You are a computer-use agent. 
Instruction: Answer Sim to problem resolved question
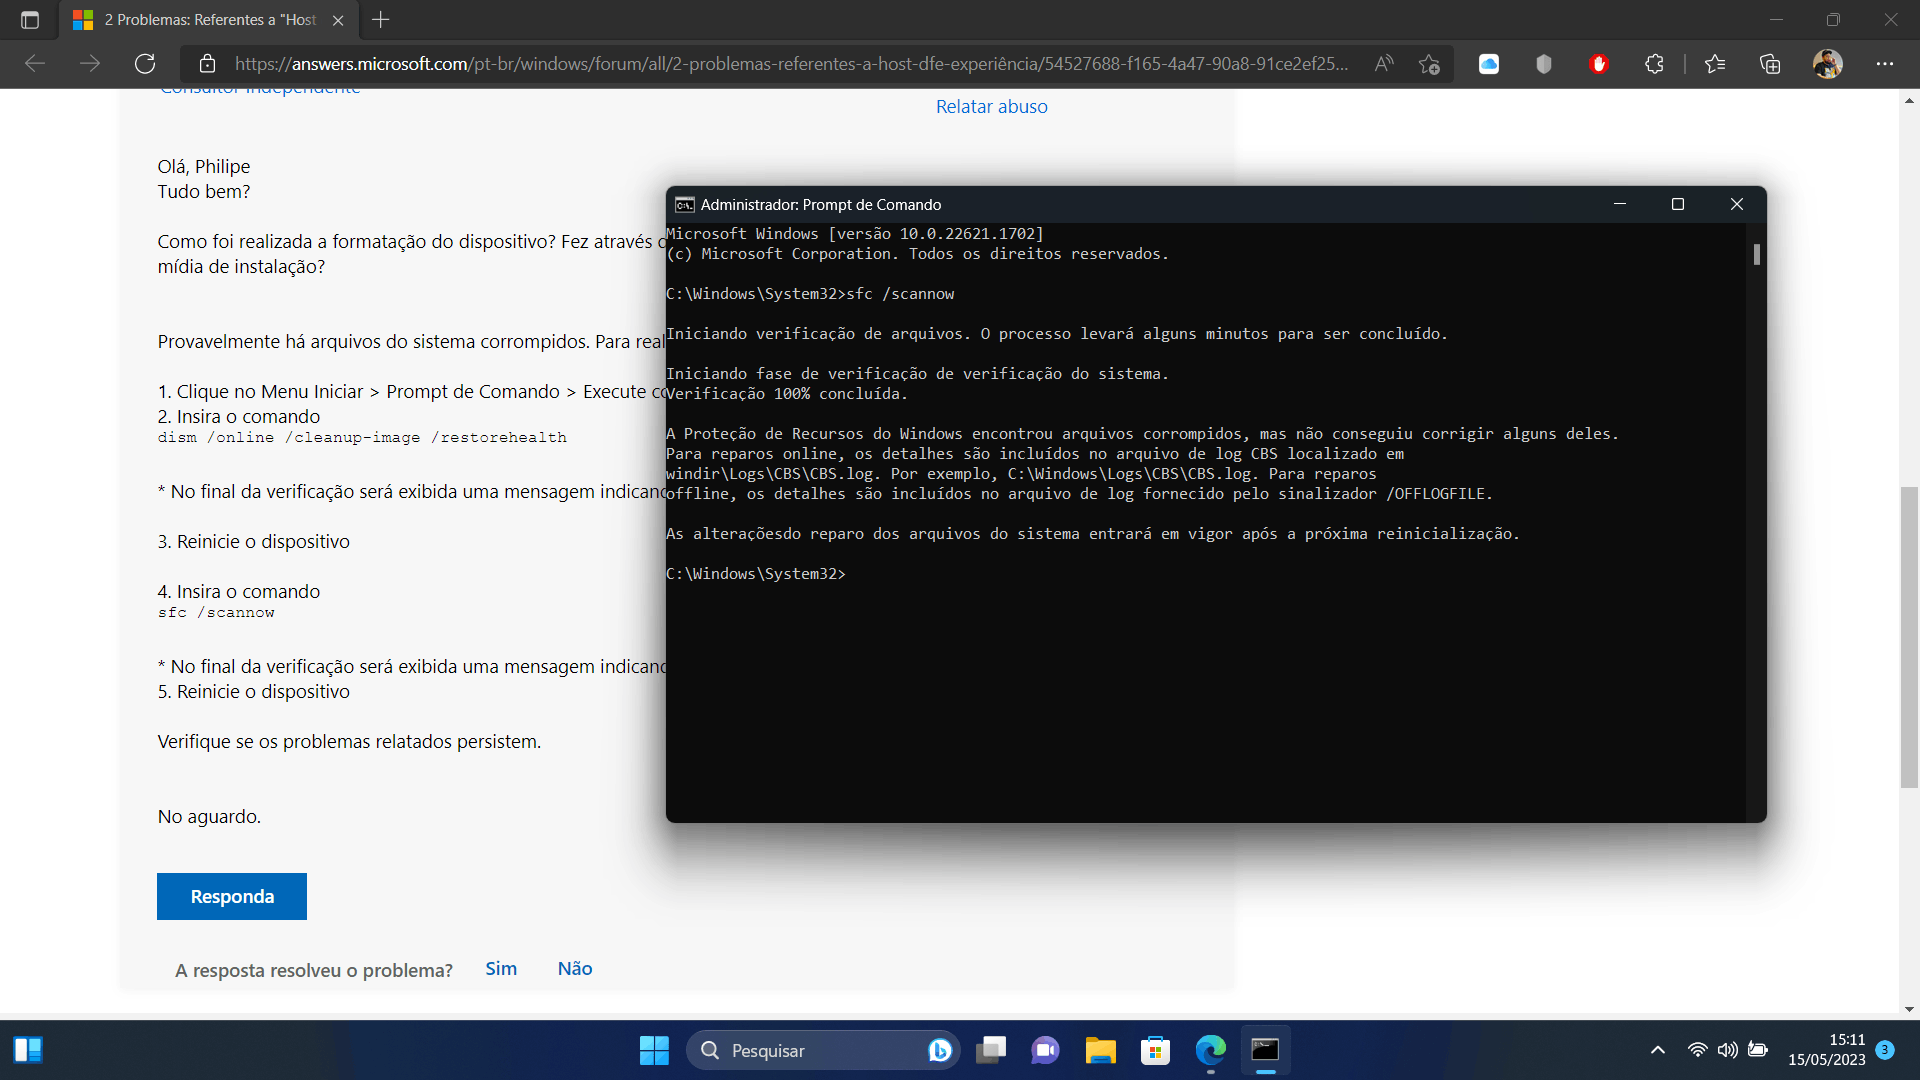(501, 969)
